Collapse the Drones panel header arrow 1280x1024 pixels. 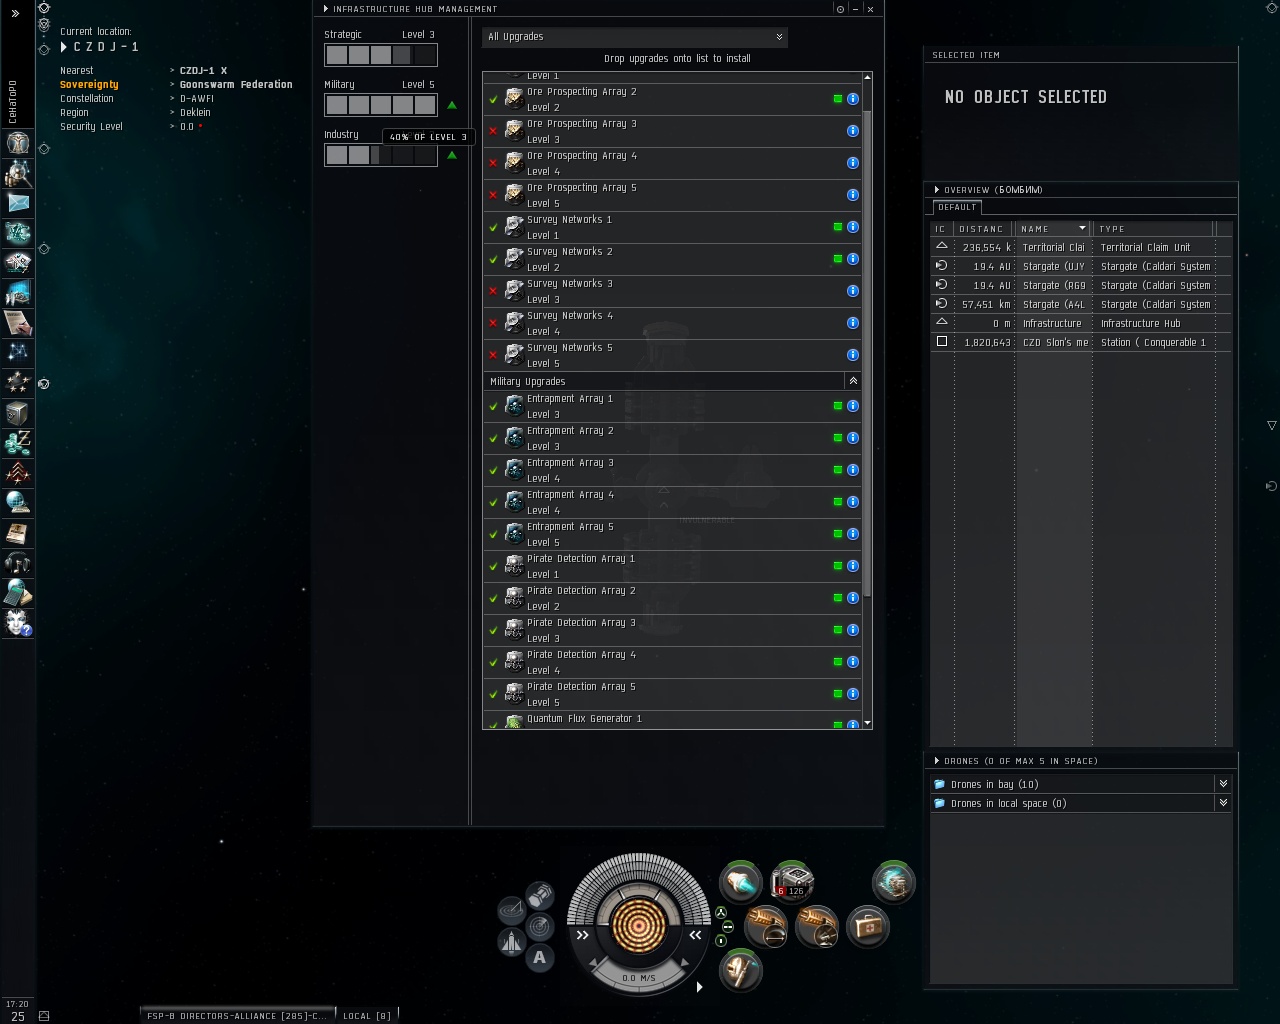(937, 761)
